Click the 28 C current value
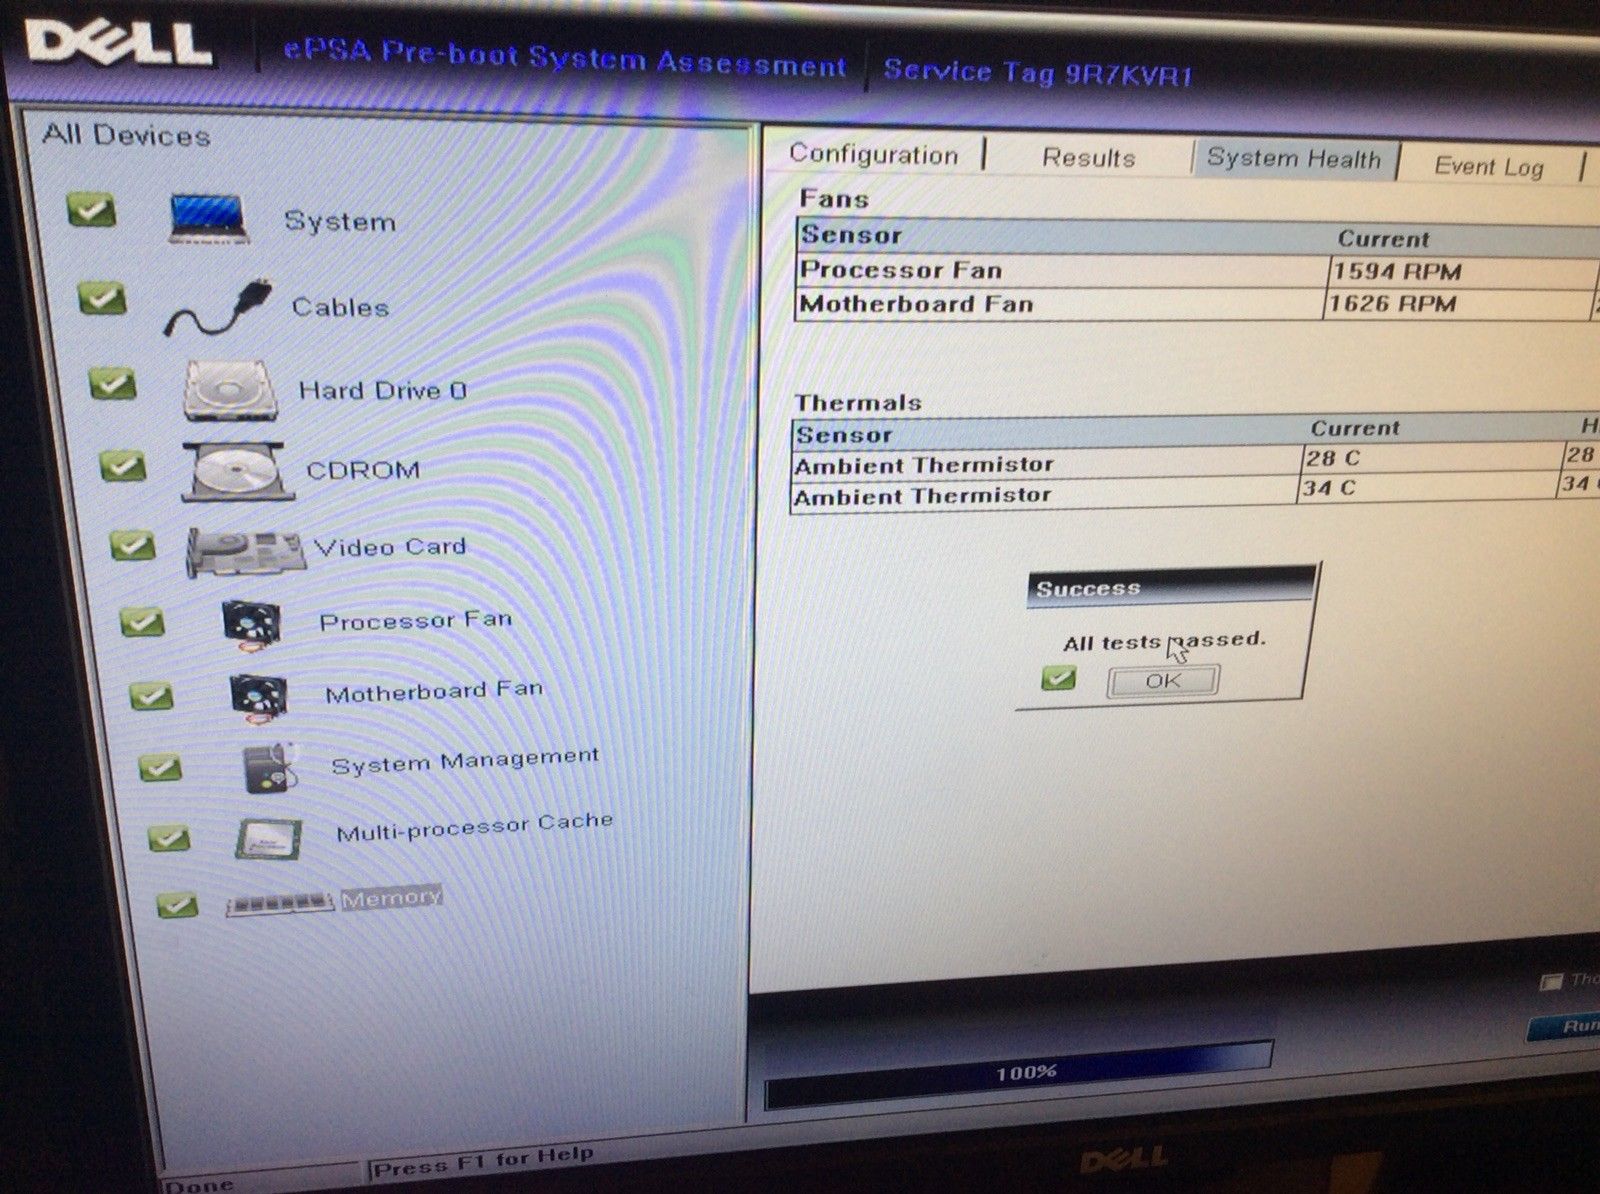Screen dimensions: 1600x1194 [1333, 458]
